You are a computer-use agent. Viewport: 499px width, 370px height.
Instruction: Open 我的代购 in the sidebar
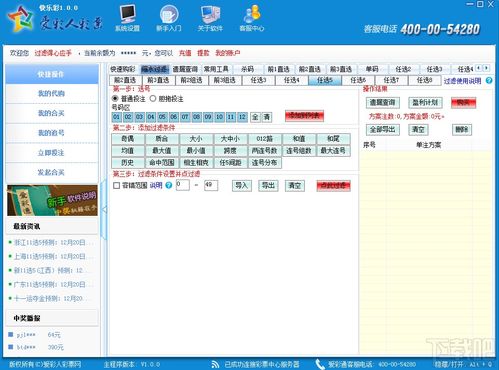[x=51, y=94]
